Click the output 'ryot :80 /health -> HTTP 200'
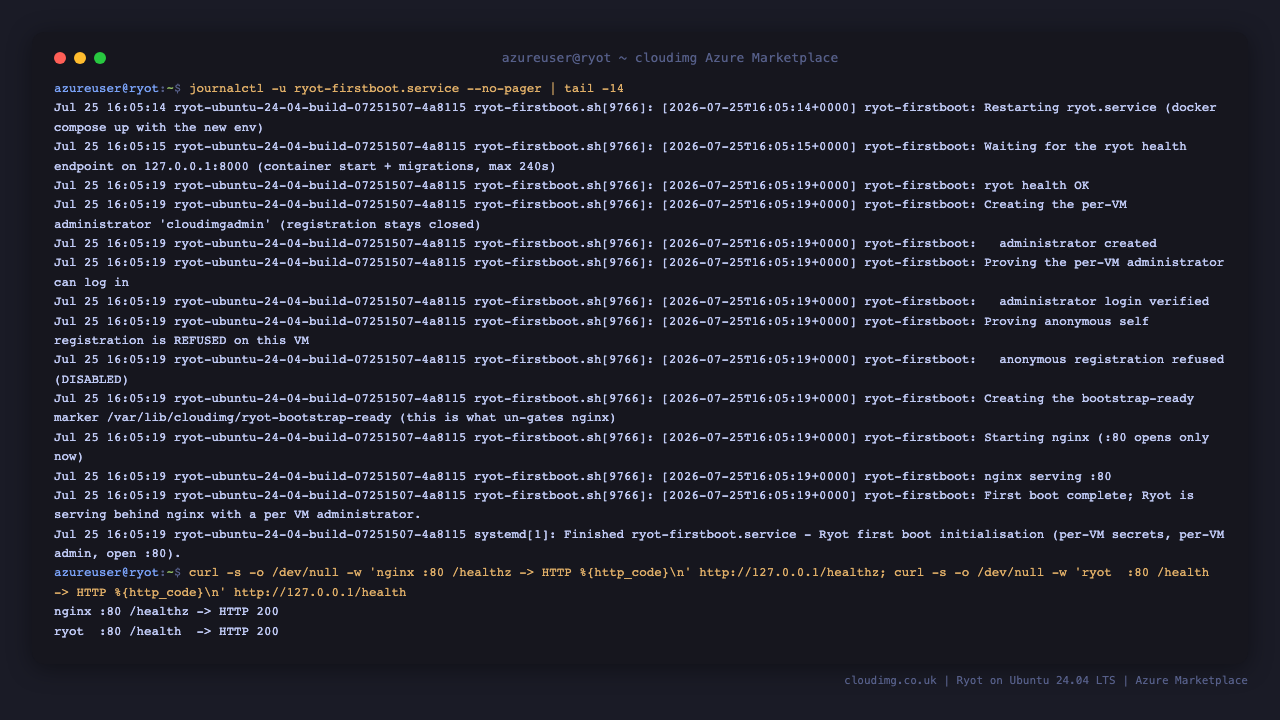1280x720 pixels. pos(166,631)
